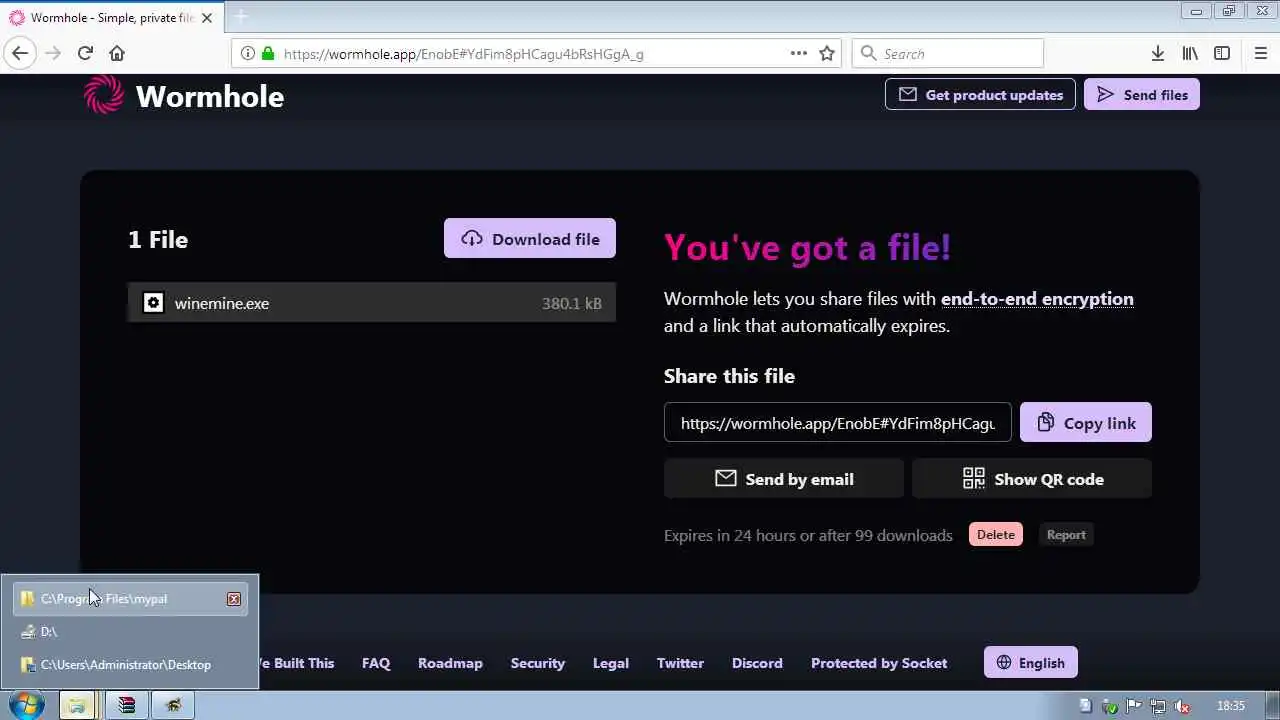The height and width of the screenshot is (720, 1280).
Task: Switch to the D:\ explorer window
Action: click(x=130, y=632)
